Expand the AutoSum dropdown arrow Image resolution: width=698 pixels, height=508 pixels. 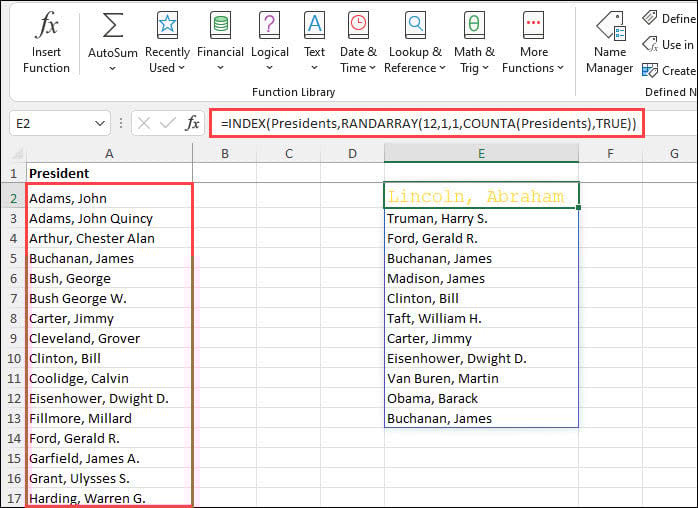pos(113,69)
